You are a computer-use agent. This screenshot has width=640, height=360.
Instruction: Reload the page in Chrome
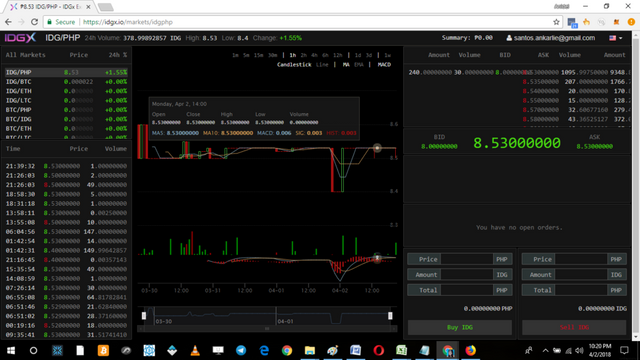tap(34, 22)
